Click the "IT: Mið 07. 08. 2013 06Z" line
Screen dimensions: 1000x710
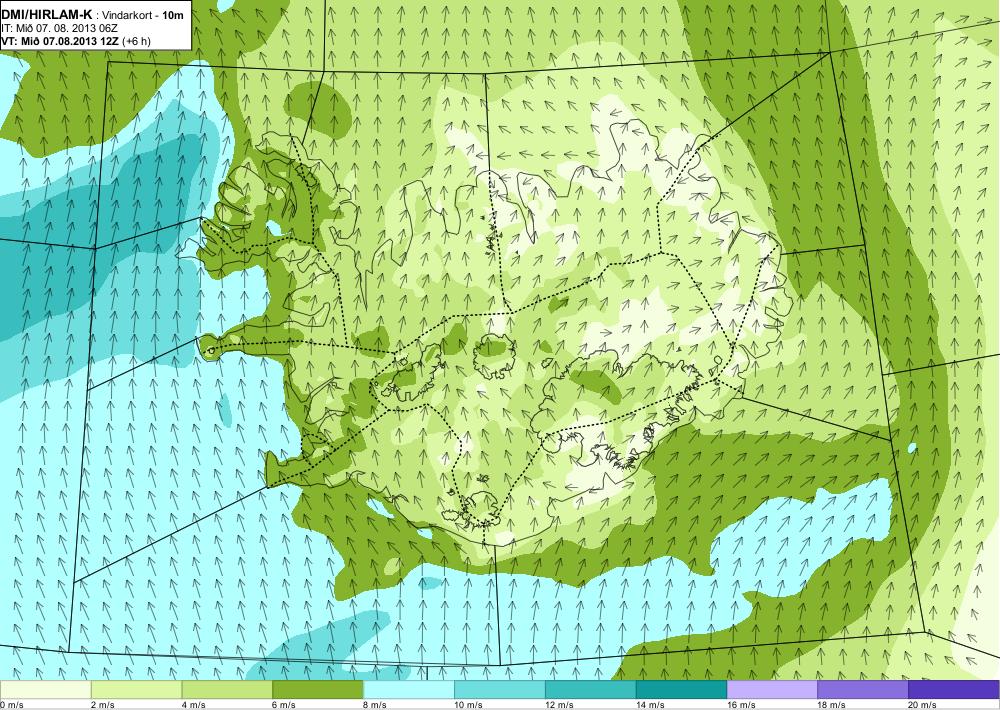59,28
